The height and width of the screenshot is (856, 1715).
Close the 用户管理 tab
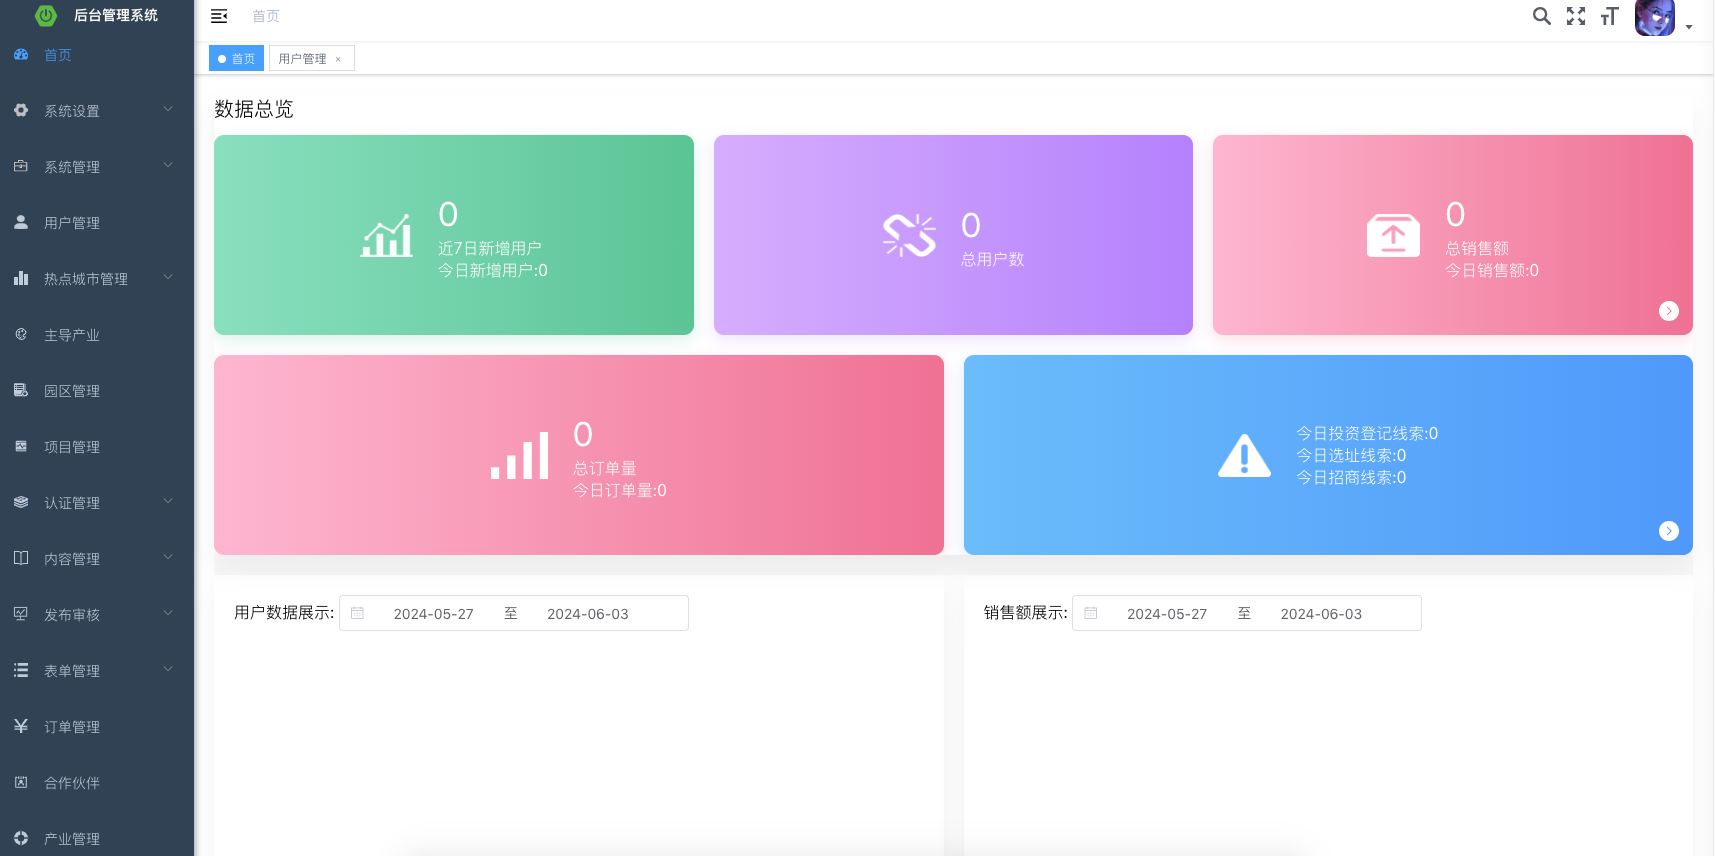pos(338,59)
